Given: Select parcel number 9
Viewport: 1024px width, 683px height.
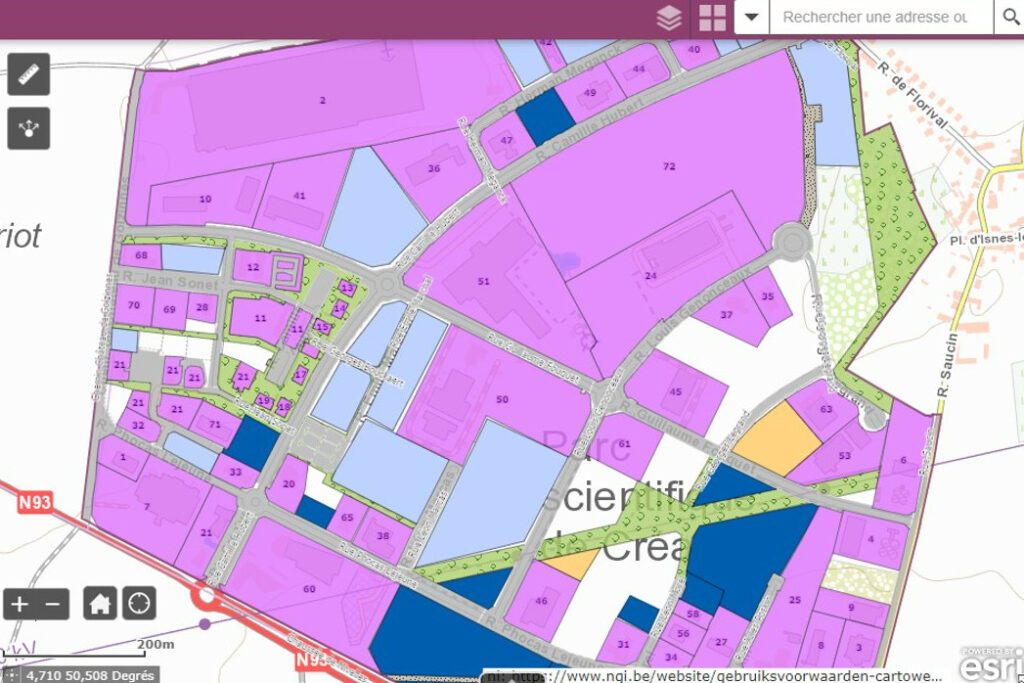Looking at the screenshot, I should (851, 607).
